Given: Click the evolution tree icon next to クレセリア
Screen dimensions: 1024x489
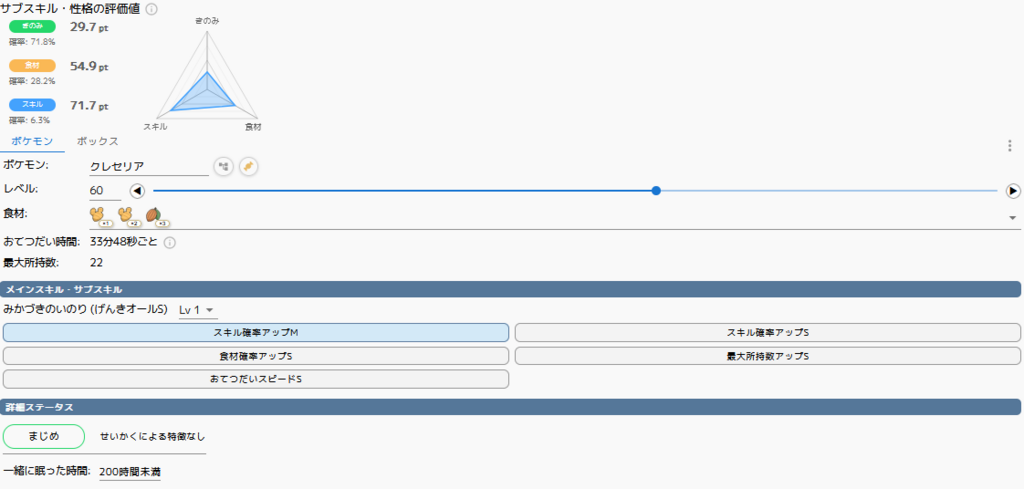Looking at the screenshot, I should pos(222,166).
